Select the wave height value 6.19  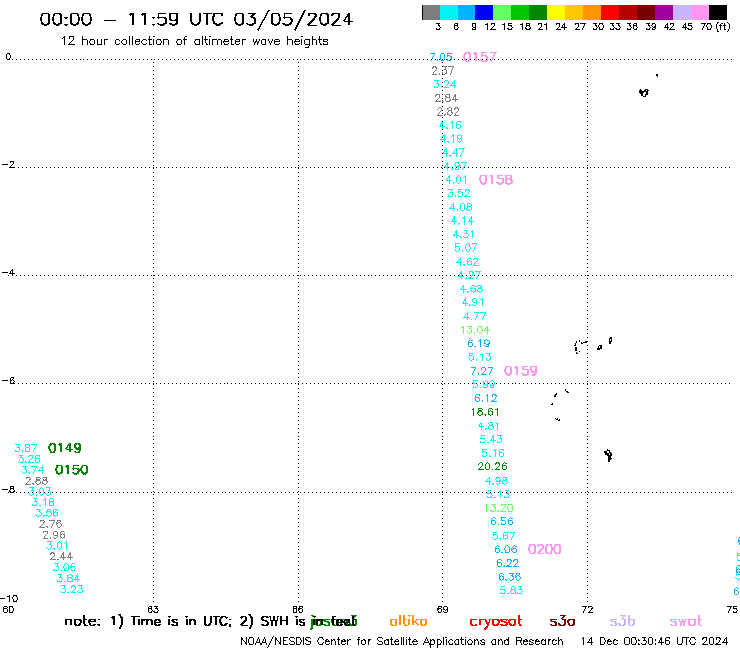point(479,344)
